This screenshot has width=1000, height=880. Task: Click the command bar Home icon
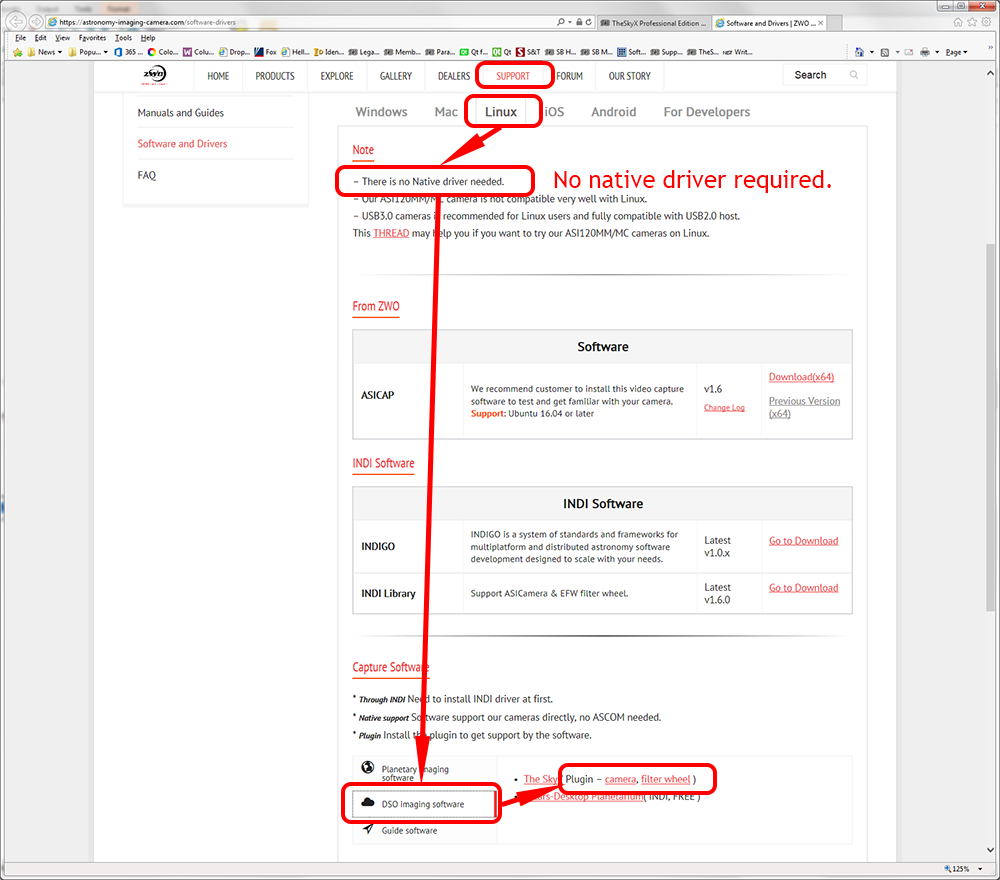tap(859, 52)
